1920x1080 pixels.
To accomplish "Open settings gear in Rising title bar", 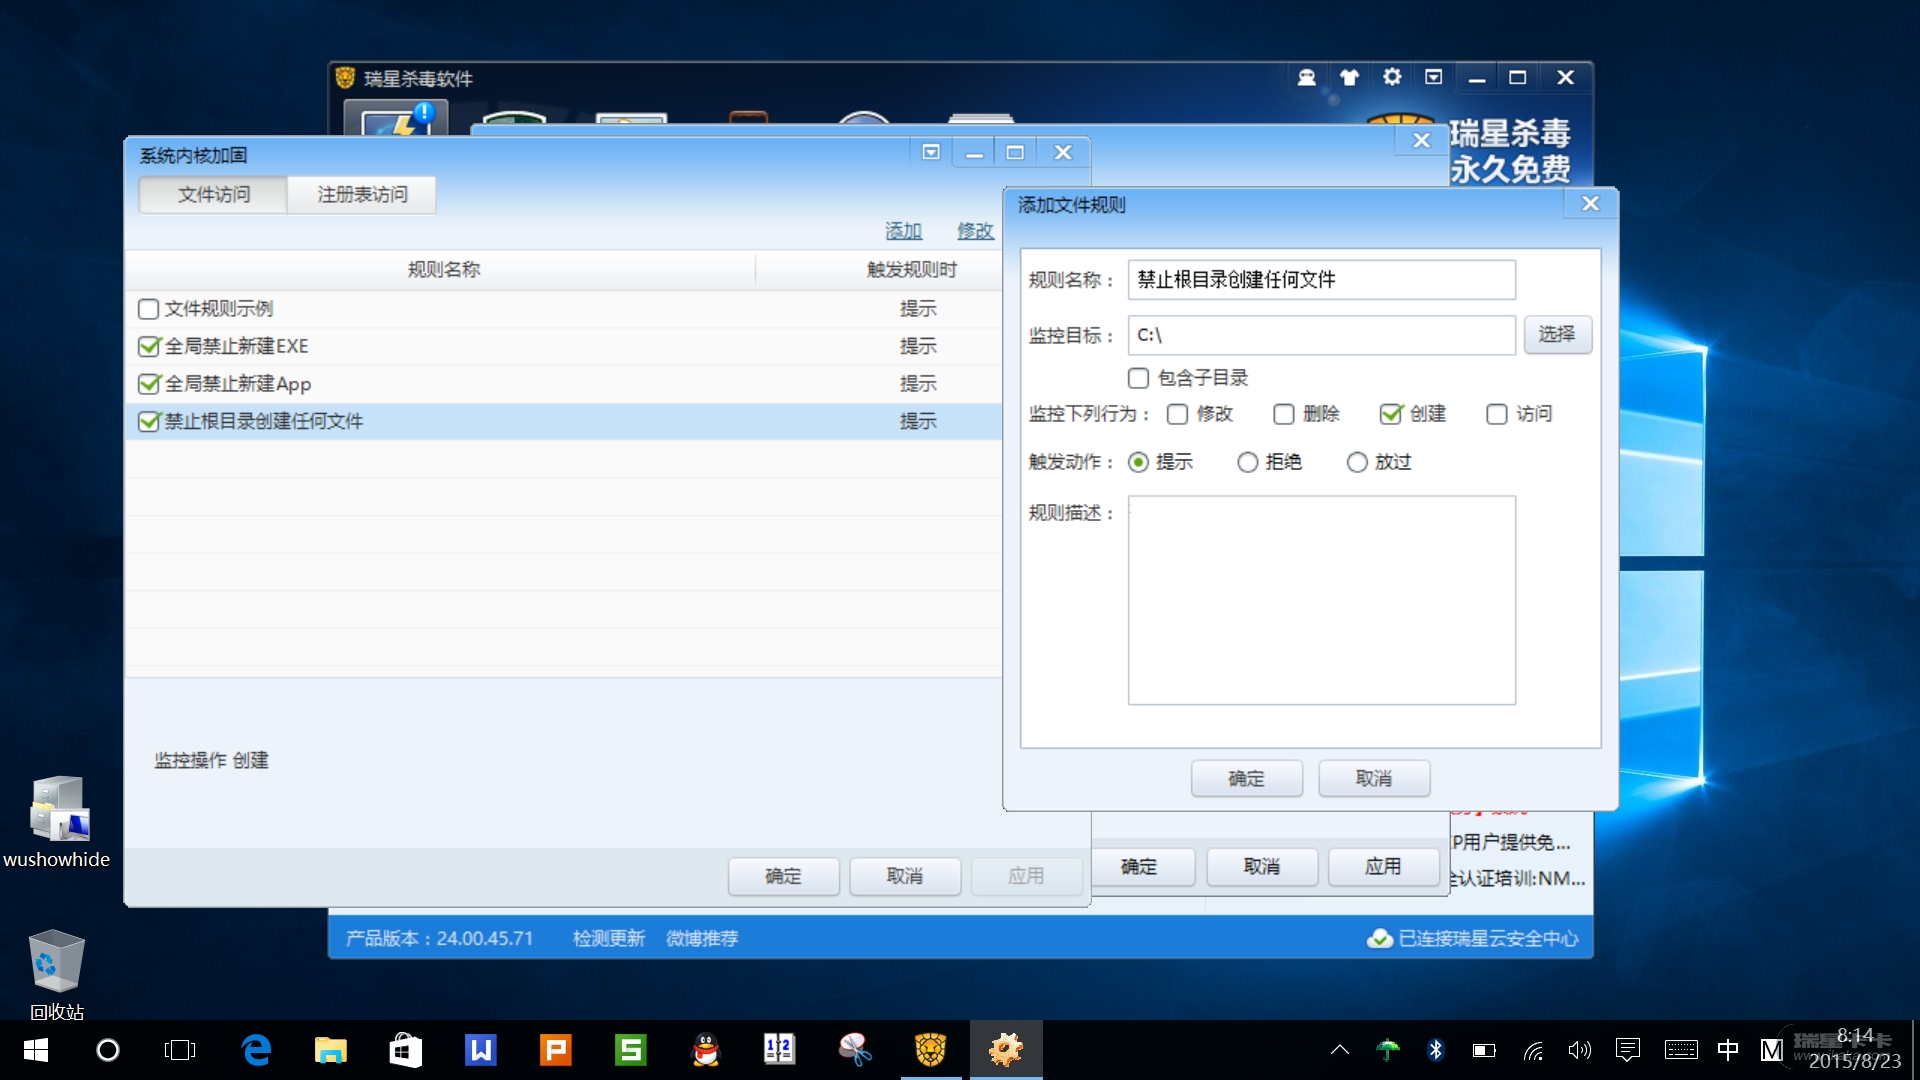I will (x=1391, y=77).
